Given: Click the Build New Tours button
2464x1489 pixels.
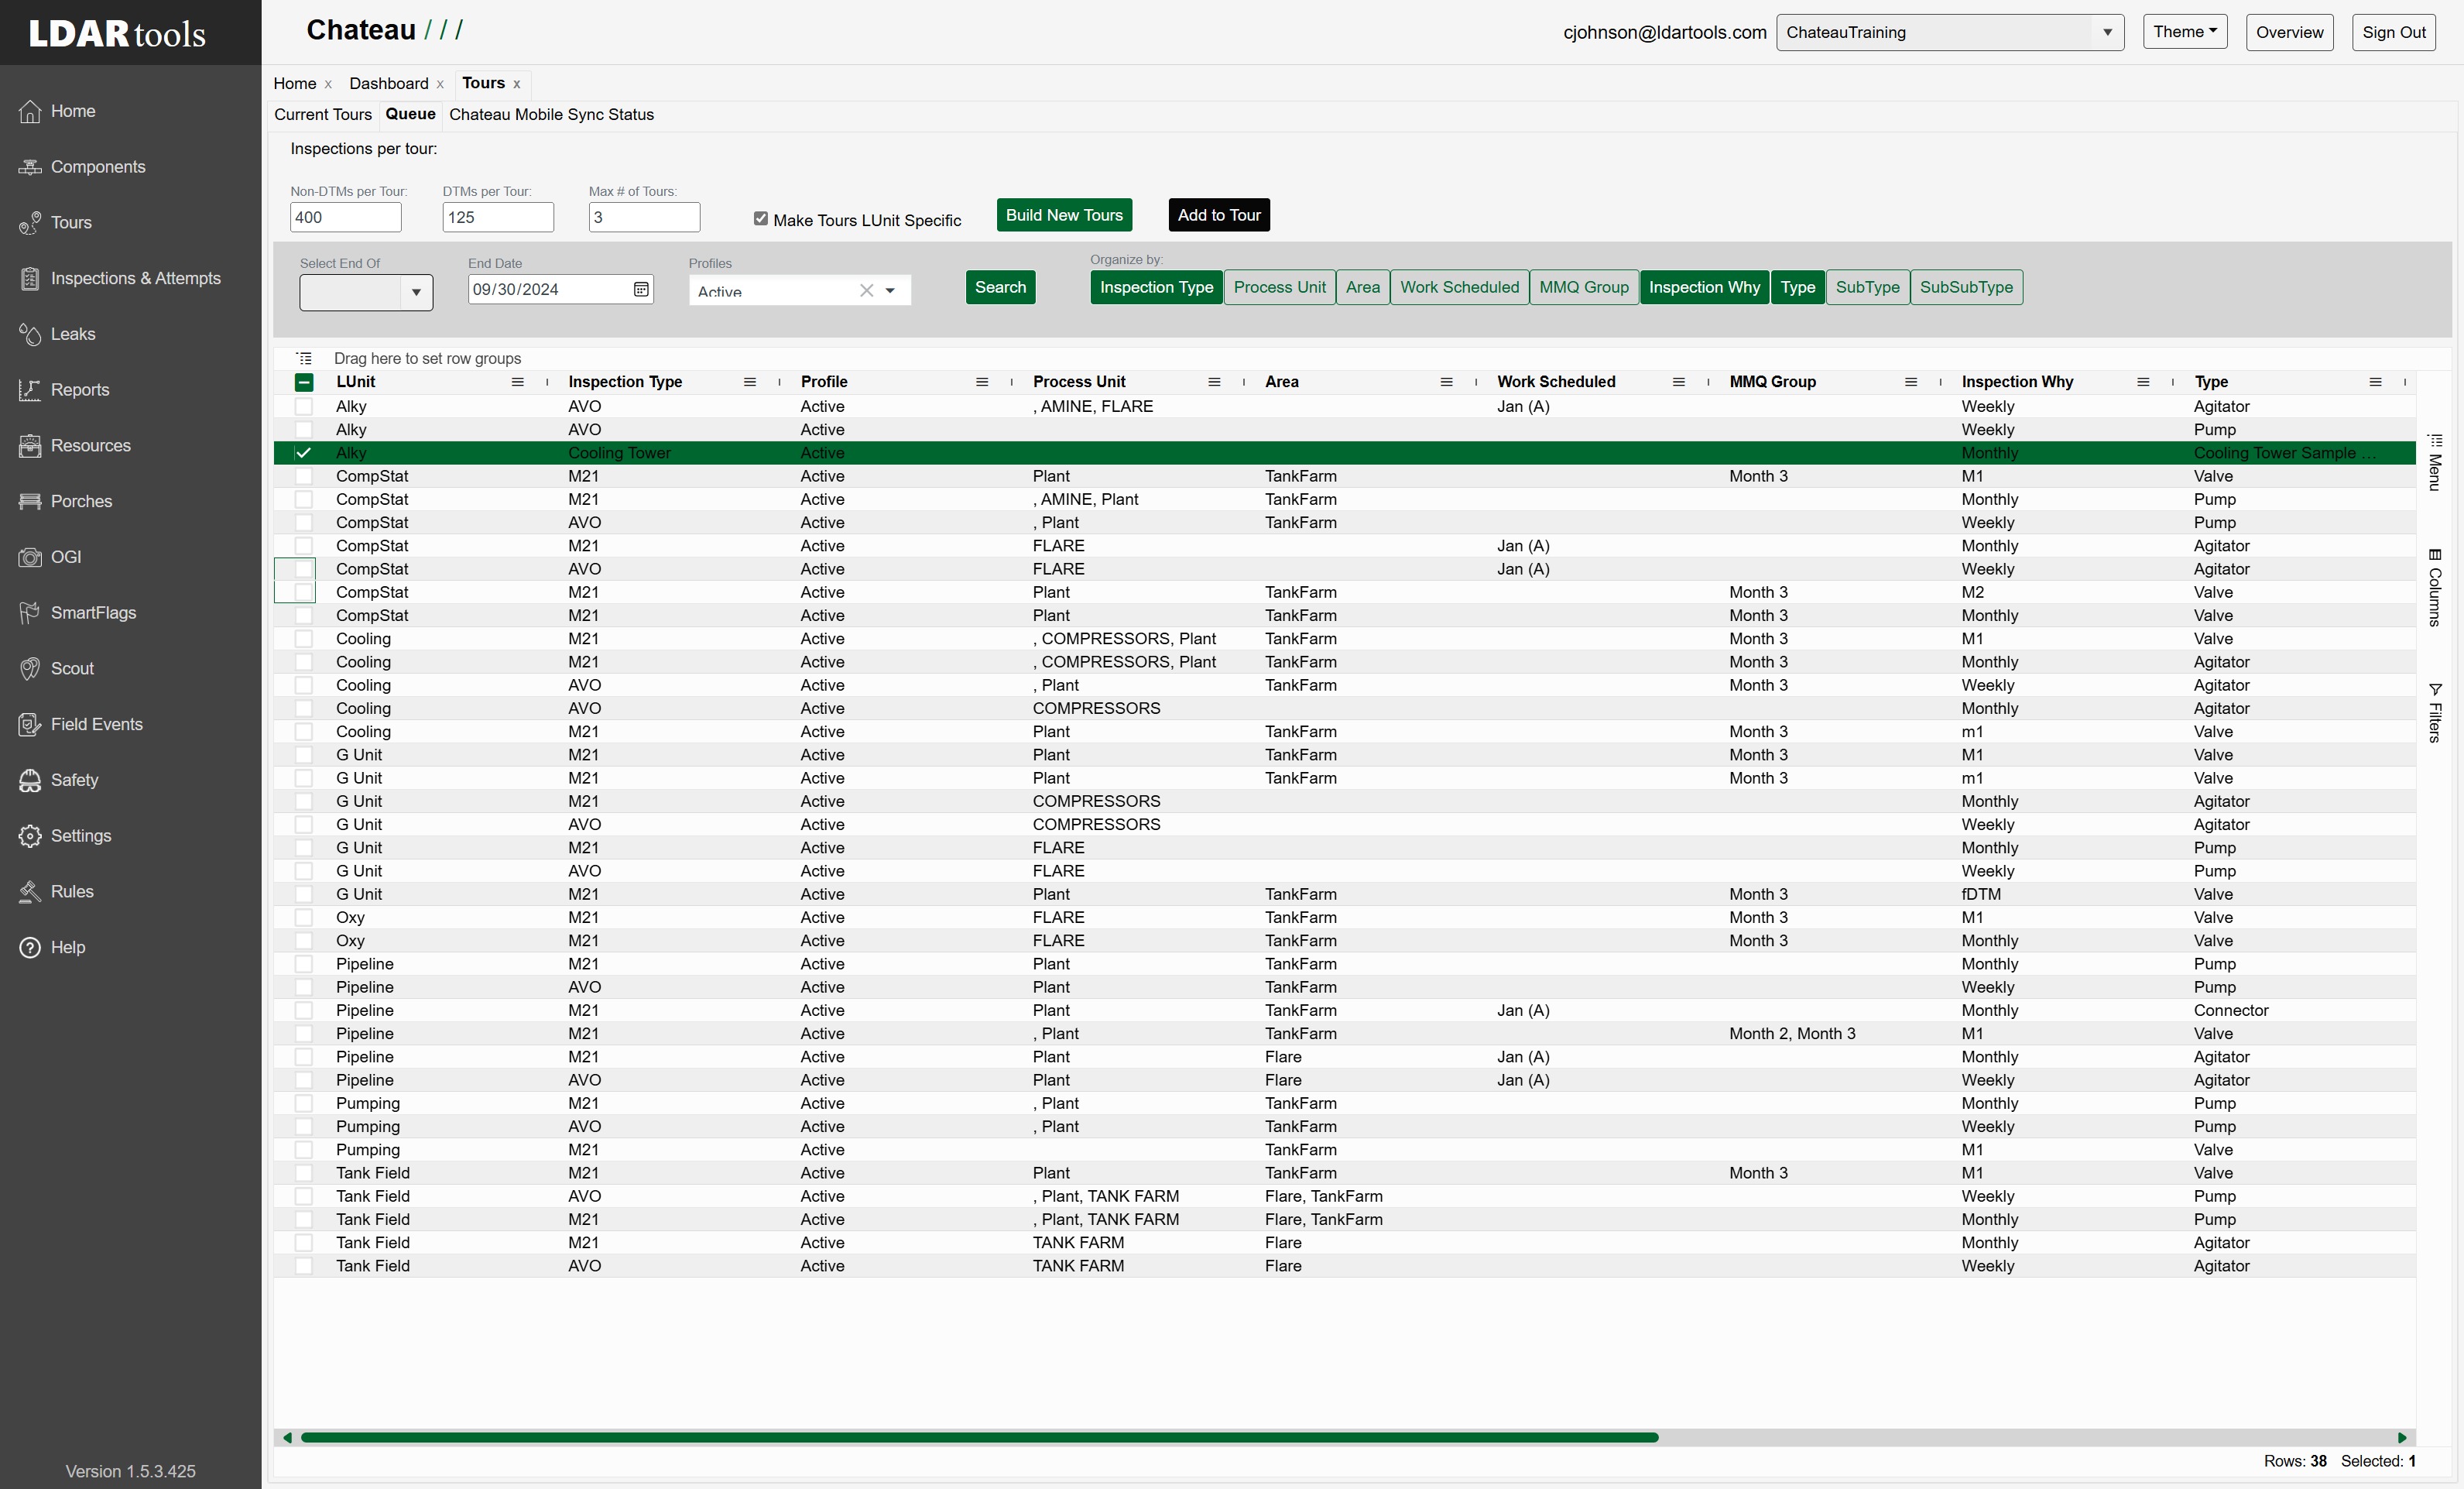Looking at the screenshot, I should tap(1064, 215).
